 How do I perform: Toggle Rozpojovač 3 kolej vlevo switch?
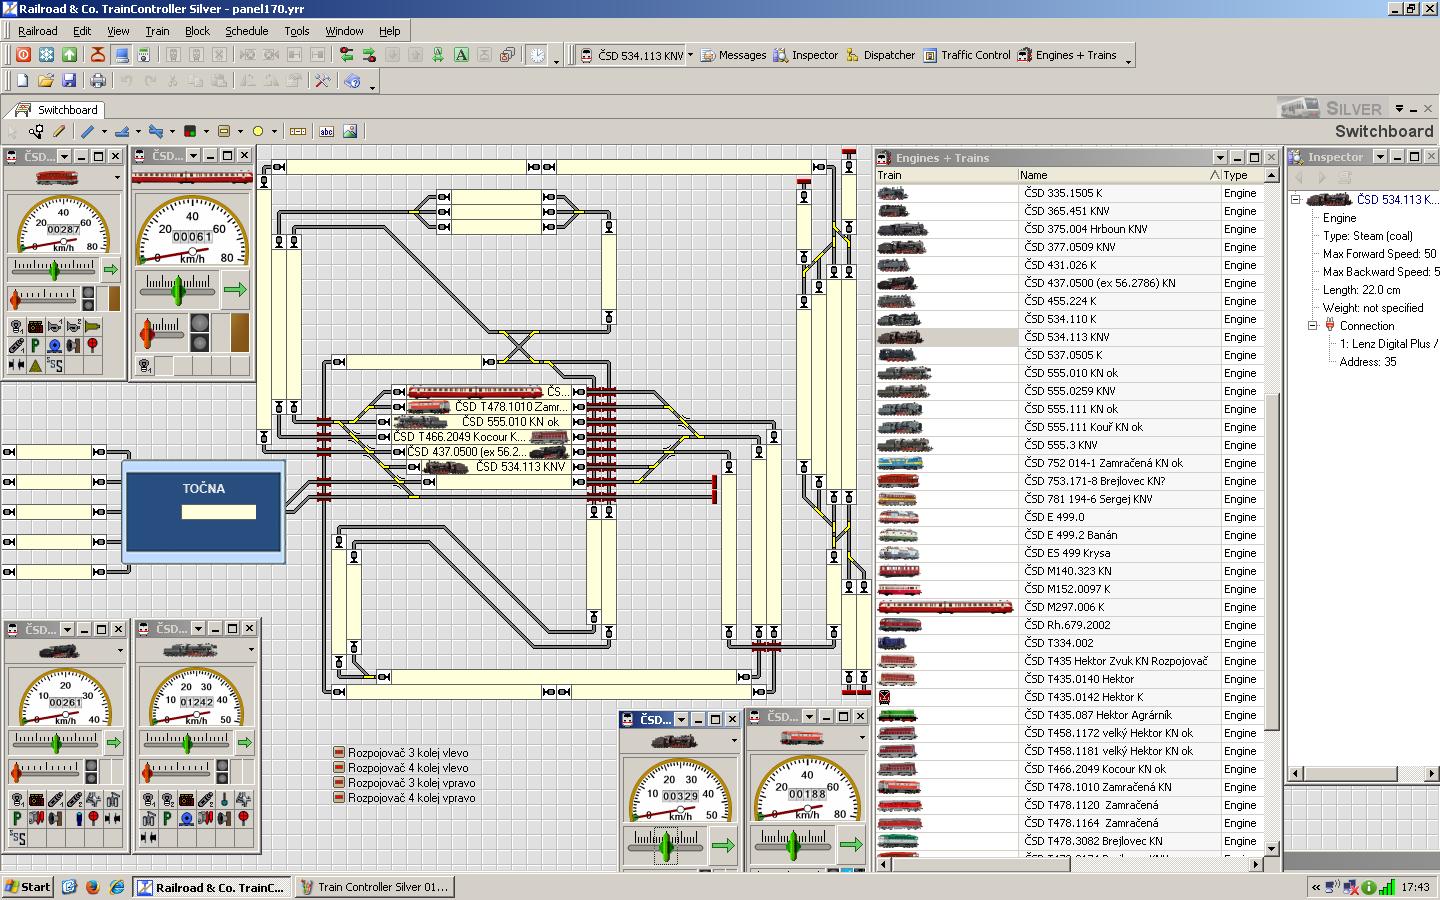click(x=339, y=753)
